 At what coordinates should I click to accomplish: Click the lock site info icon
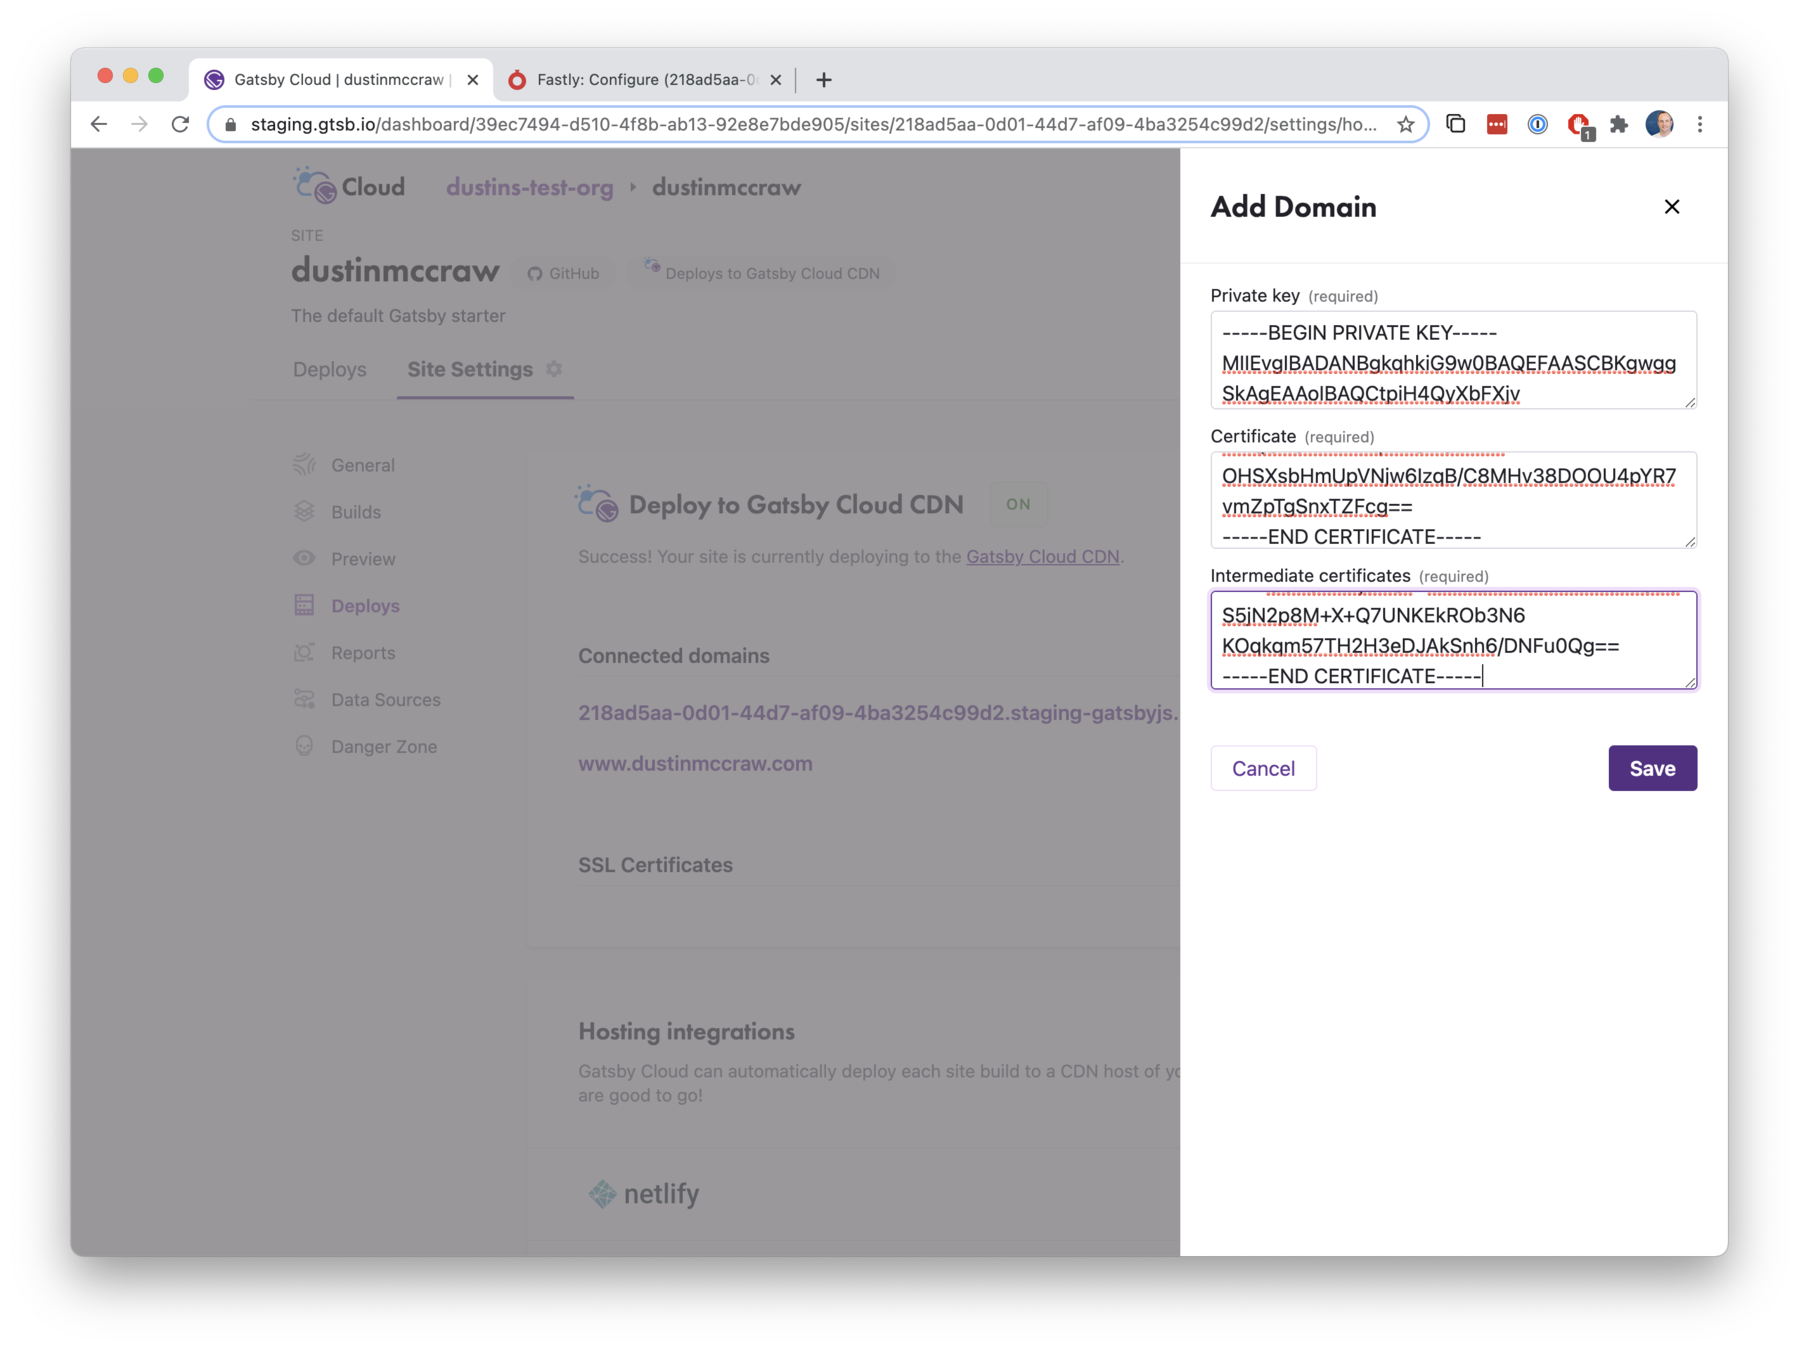point(231,124)
